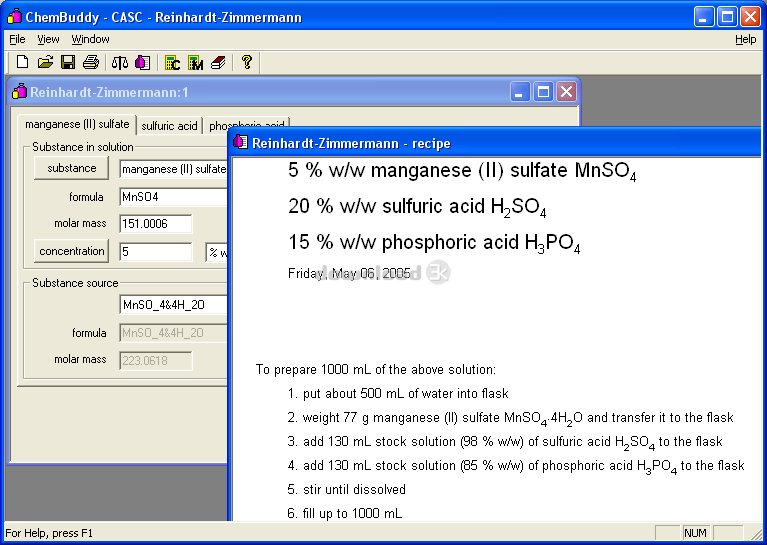
Task: Click the concentration calculator C icon
Action: point(172,63)
